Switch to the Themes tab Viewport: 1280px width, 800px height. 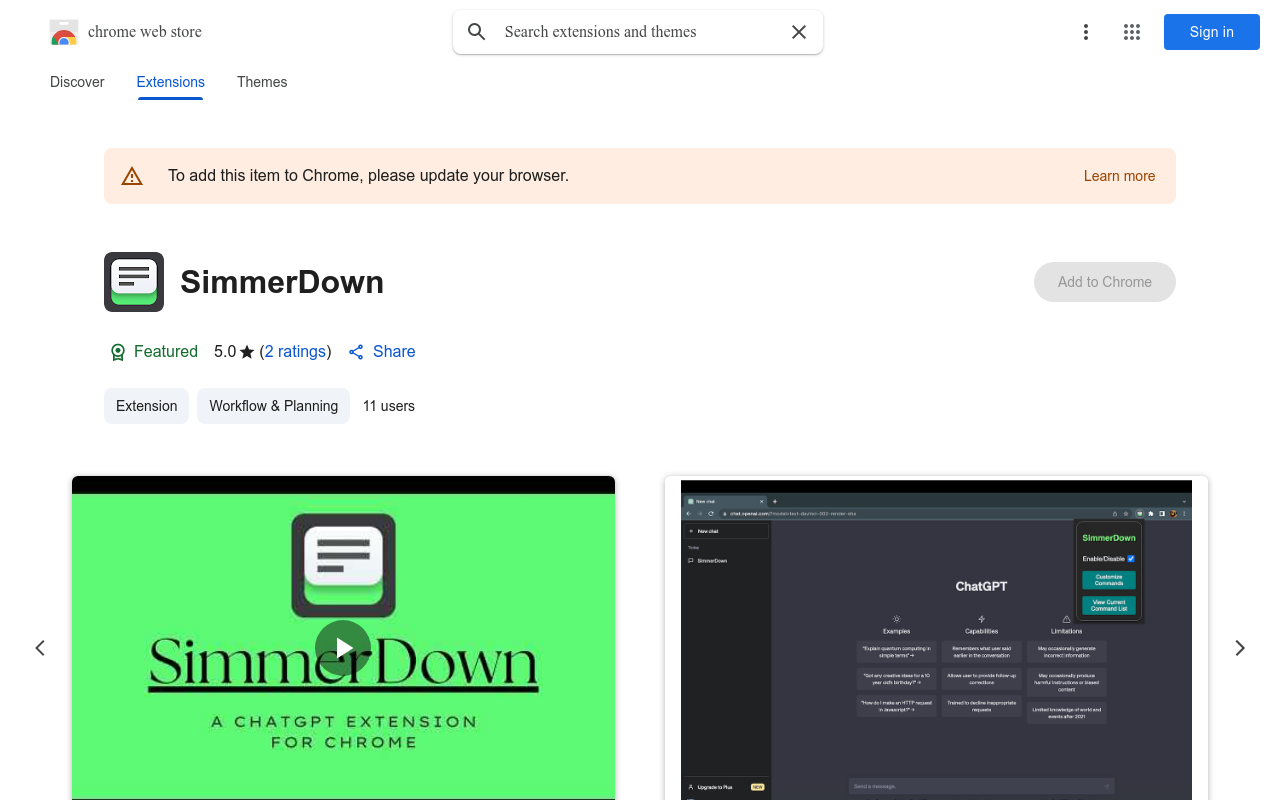(262, 82)
